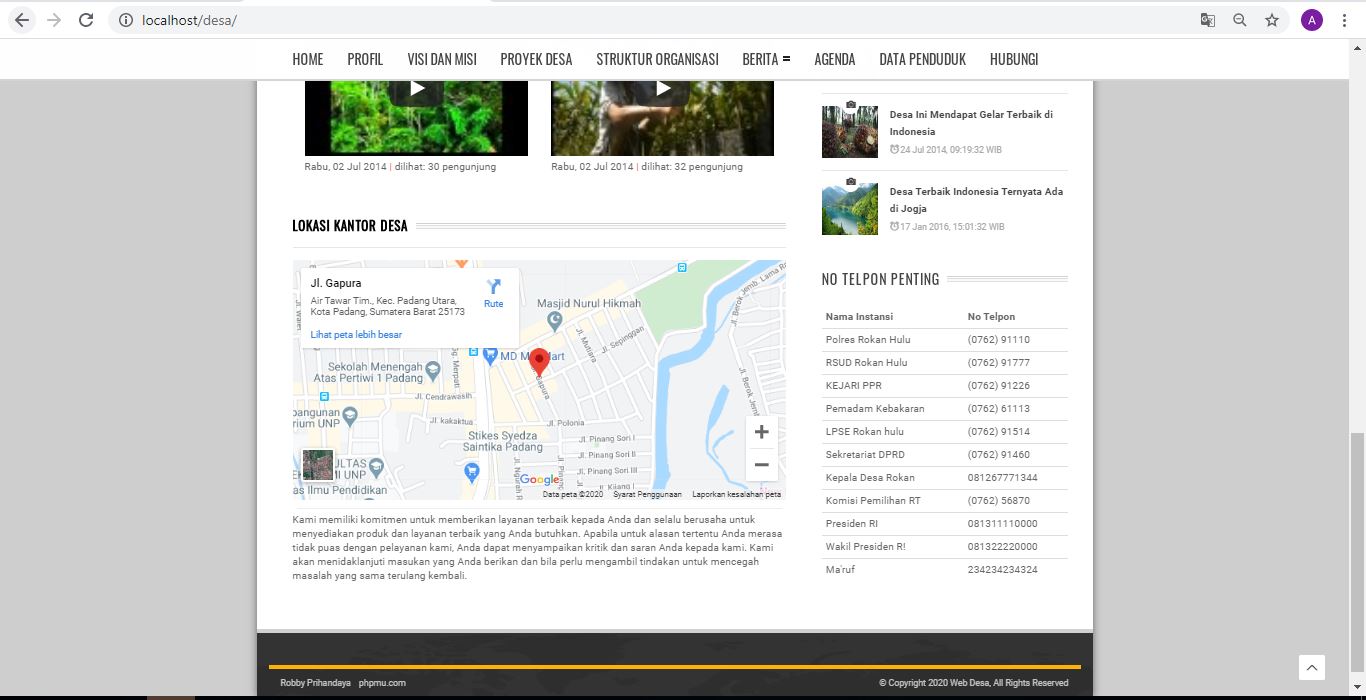Zoom in on the map with plus button

tap(761, 432)
